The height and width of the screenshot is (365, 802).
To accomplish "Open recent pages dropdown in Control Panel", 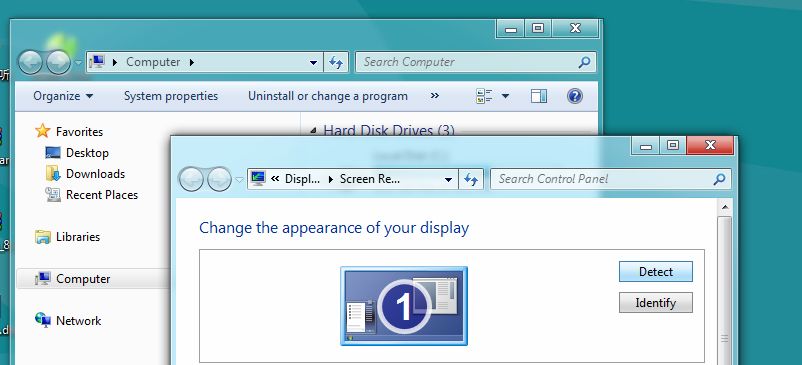I will (x=239, y=180).
